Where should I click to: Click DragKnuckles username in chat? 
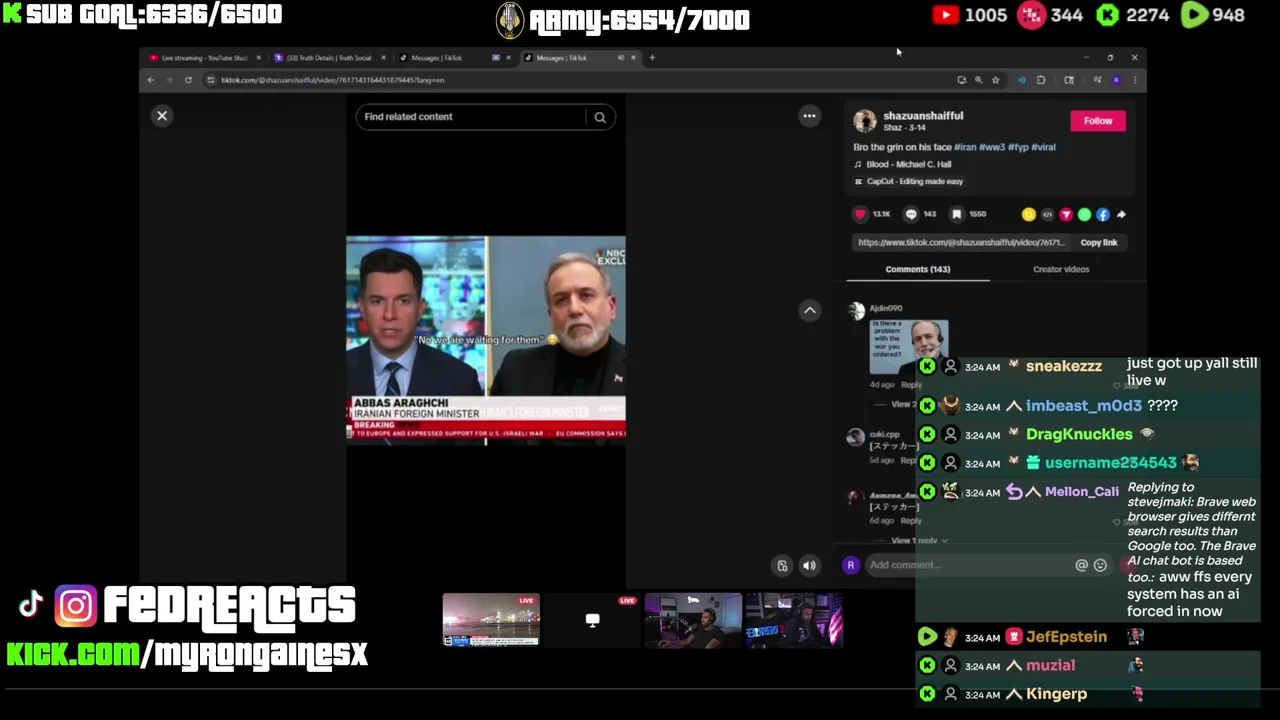point(1079,434)
